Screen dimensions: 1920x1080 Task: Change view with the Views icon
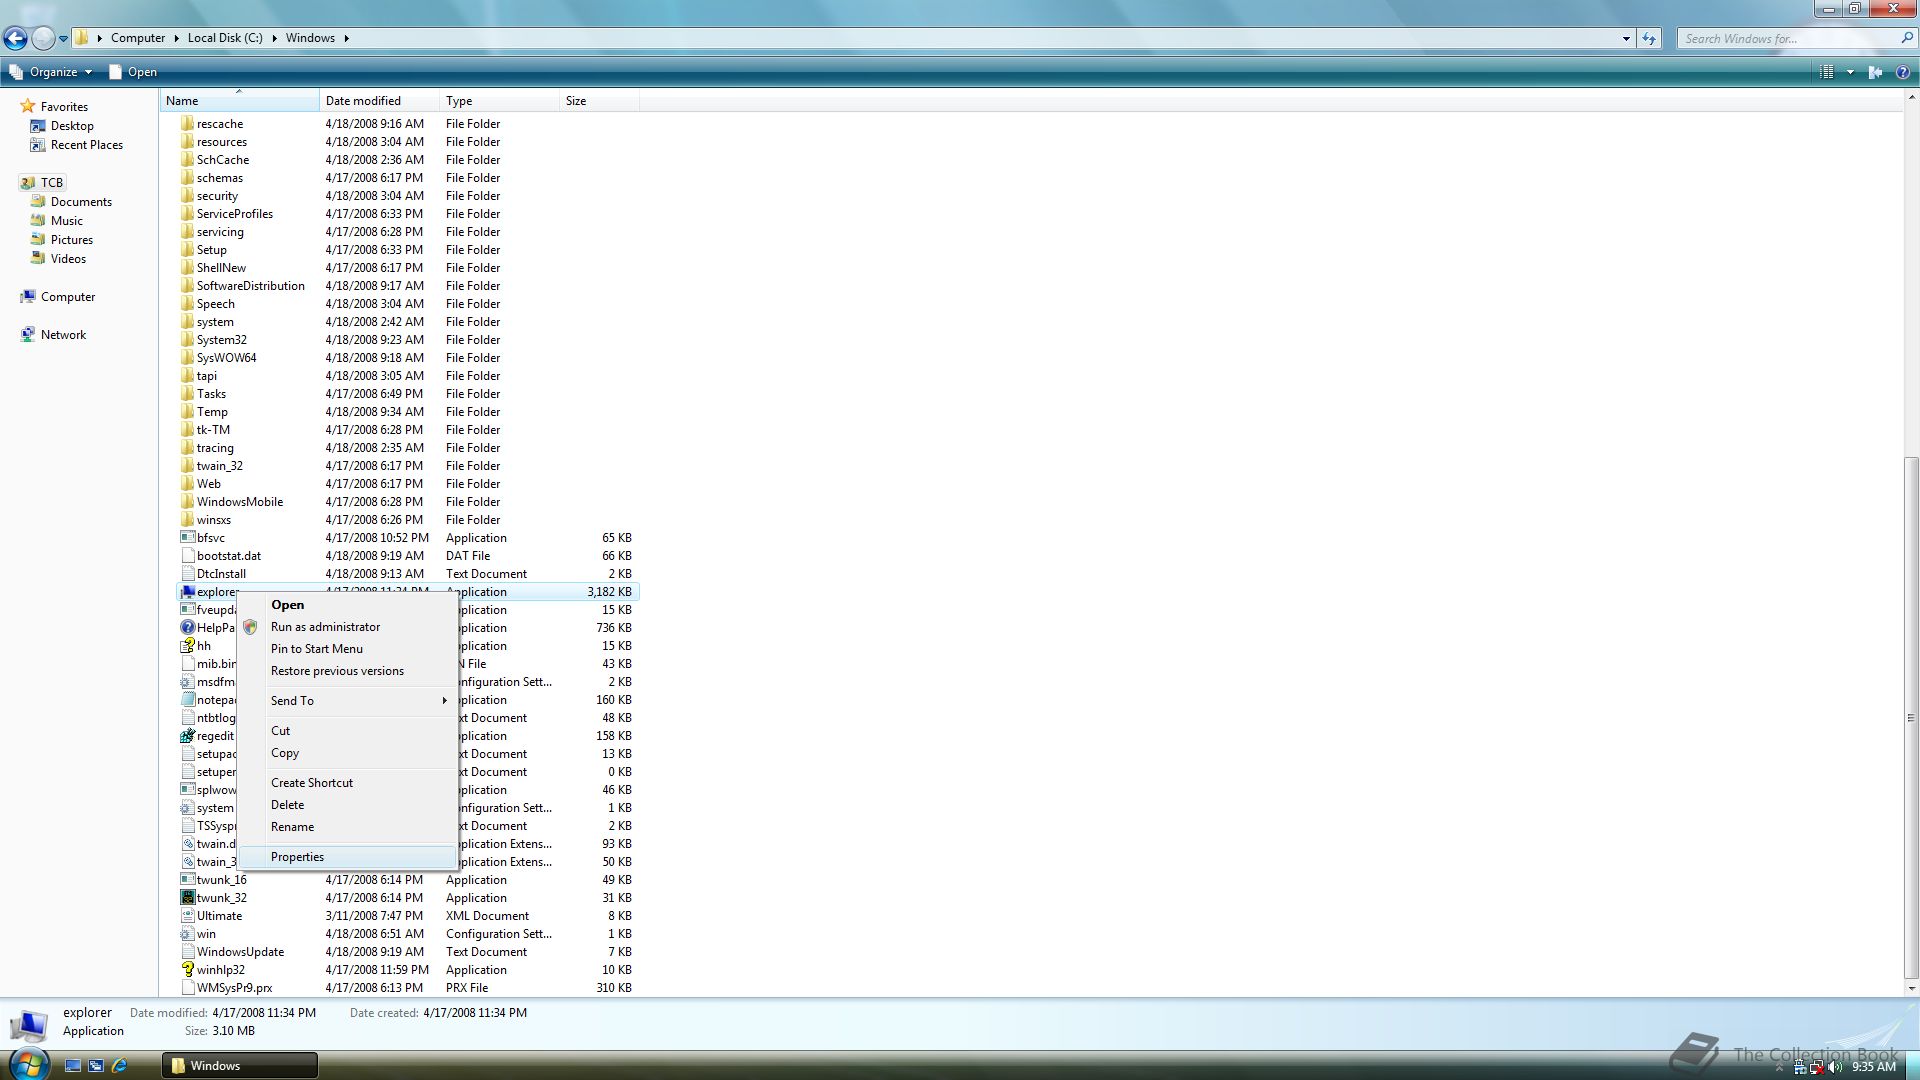click(x=1827, y=72)
